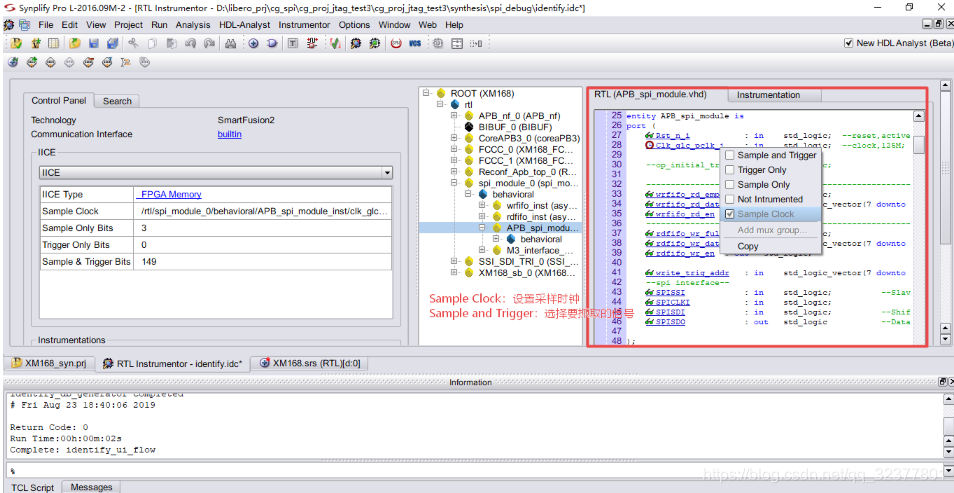Click the Open Project folder toolbar icon
This screenshot has width=954, height=493.
pos(74,43)
